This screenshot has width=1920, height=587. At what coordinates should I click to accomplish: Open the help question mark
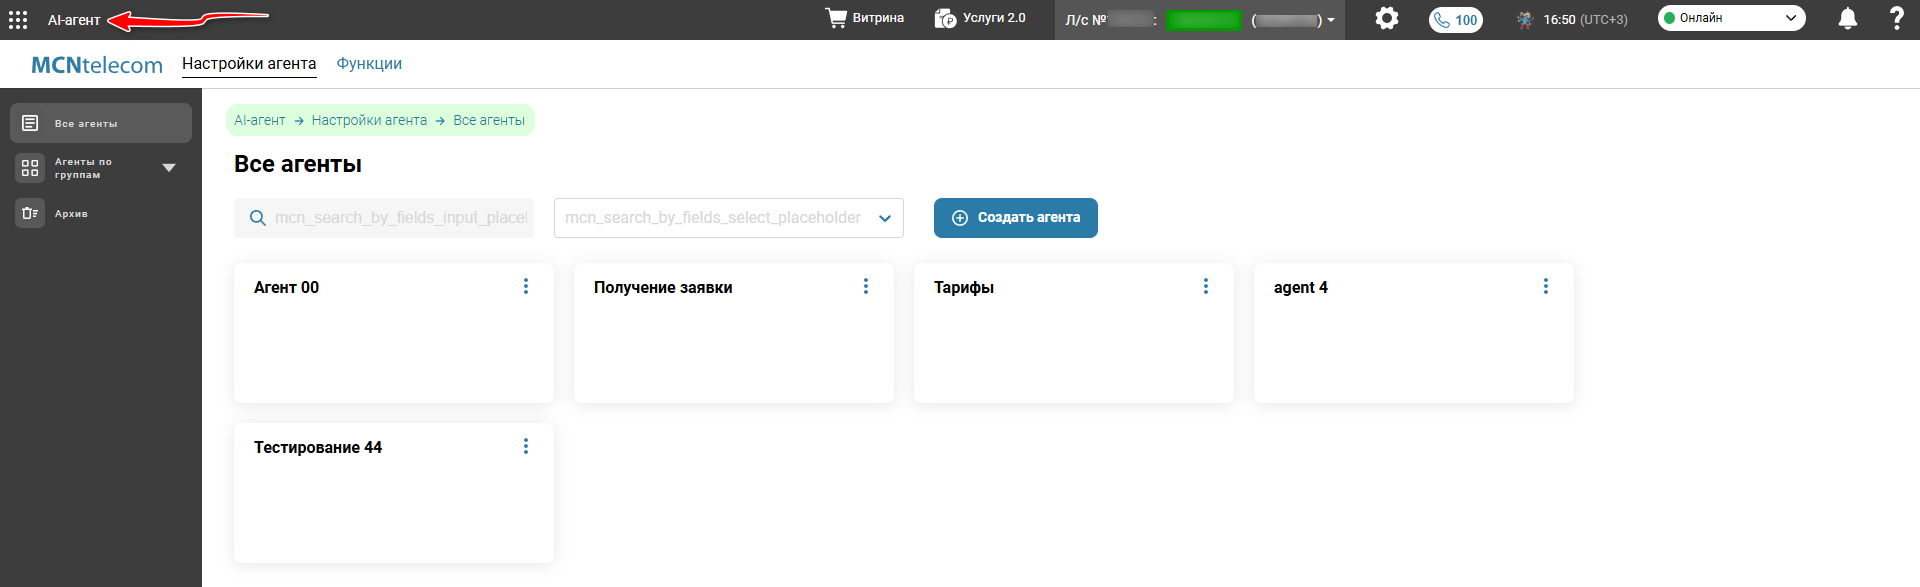[1896, 18]
